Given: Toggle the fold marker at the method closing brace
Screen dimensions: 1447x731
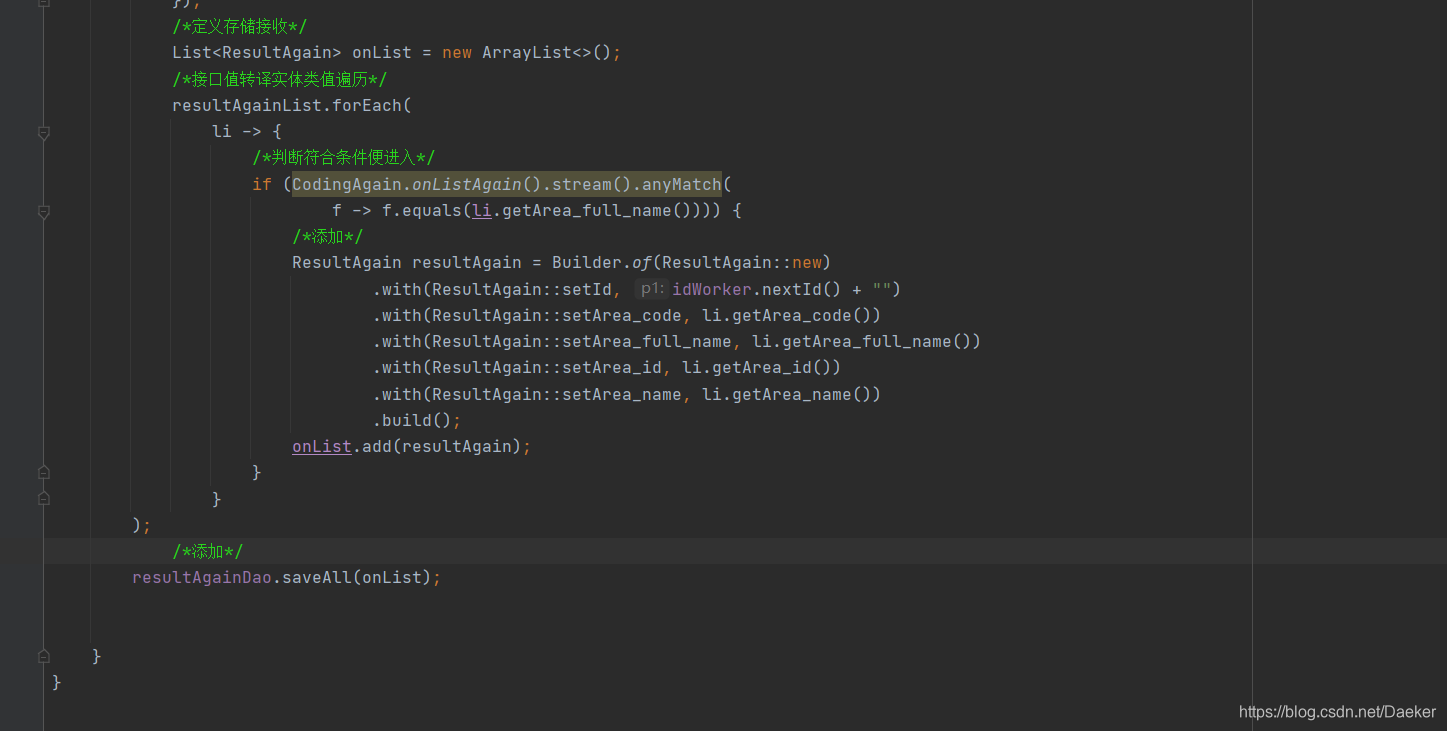Looking at the screenshot, I should [43, 656].
